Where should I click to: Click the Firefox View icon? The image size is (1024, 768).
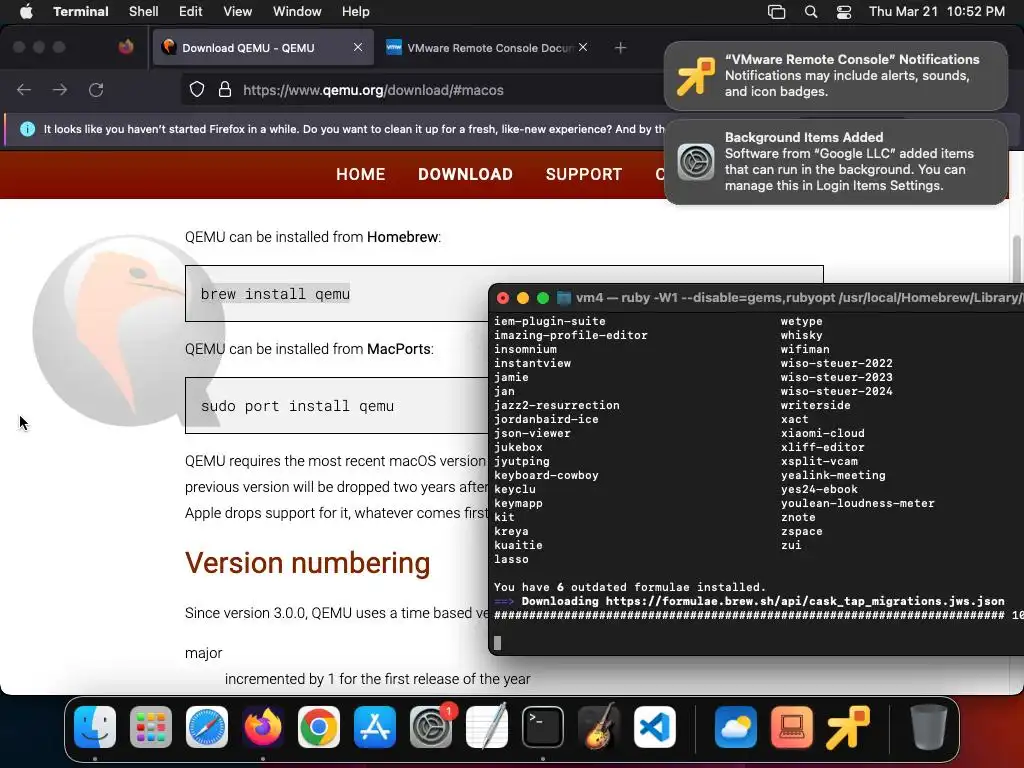[126, 47]
